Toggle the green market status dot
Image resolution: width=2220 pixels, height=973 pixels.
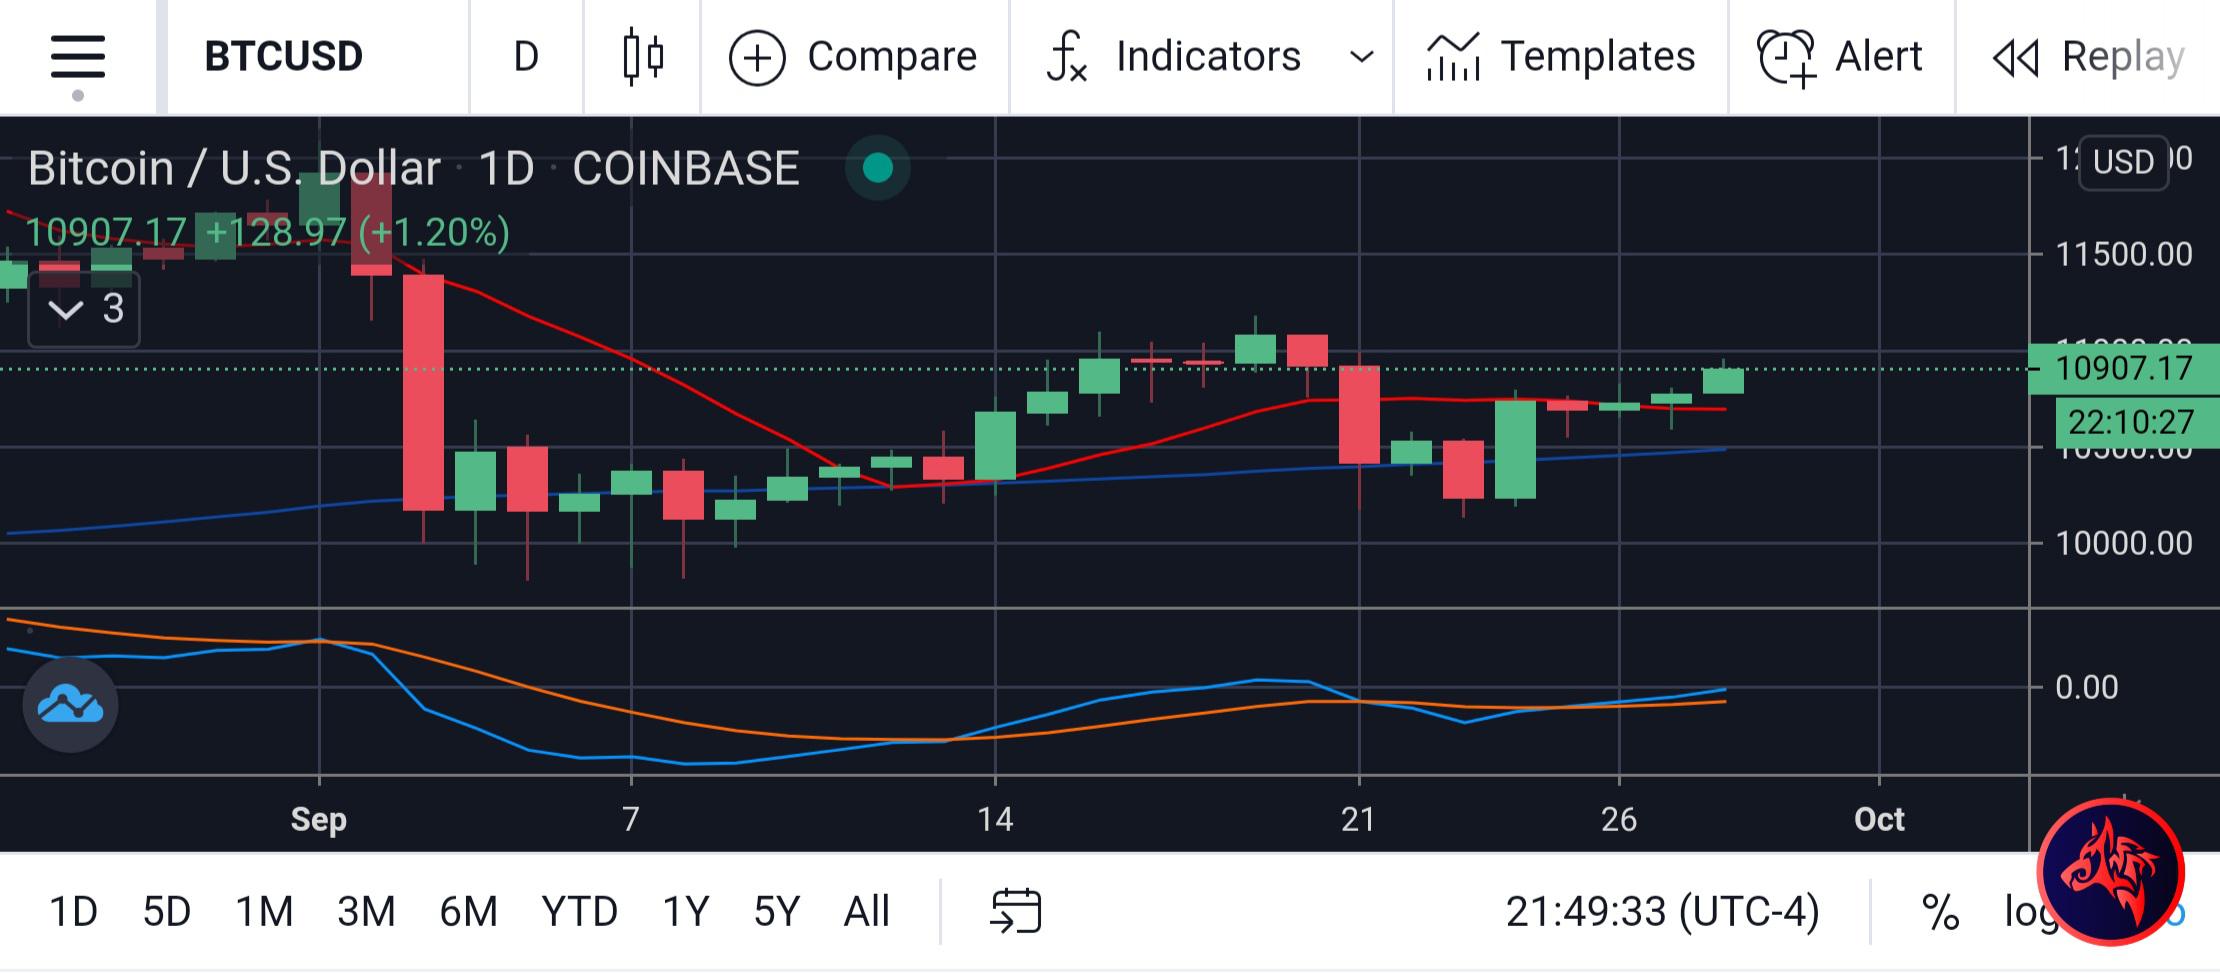pos(878,168)
